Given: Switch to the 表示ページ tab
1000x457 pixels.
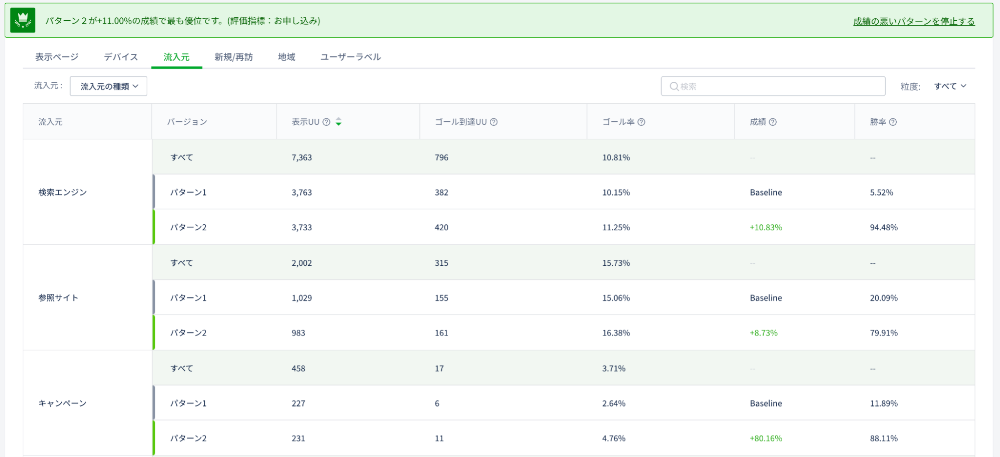Looking at the screenshot, I should point(57,57).
